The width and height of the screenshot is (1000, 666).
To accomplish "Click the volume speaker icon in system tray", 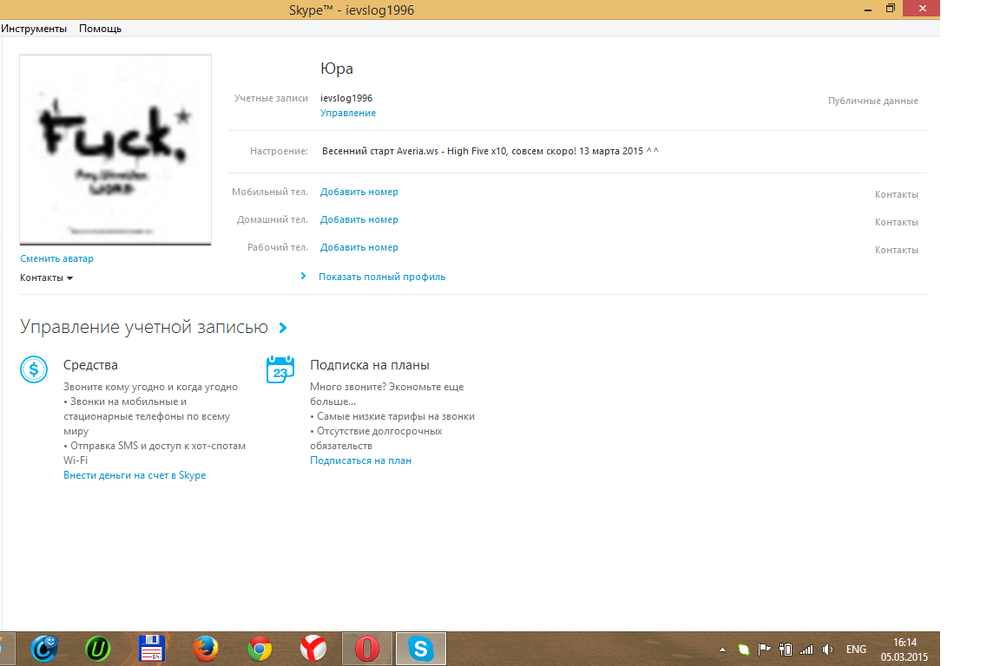I will 827,649.
